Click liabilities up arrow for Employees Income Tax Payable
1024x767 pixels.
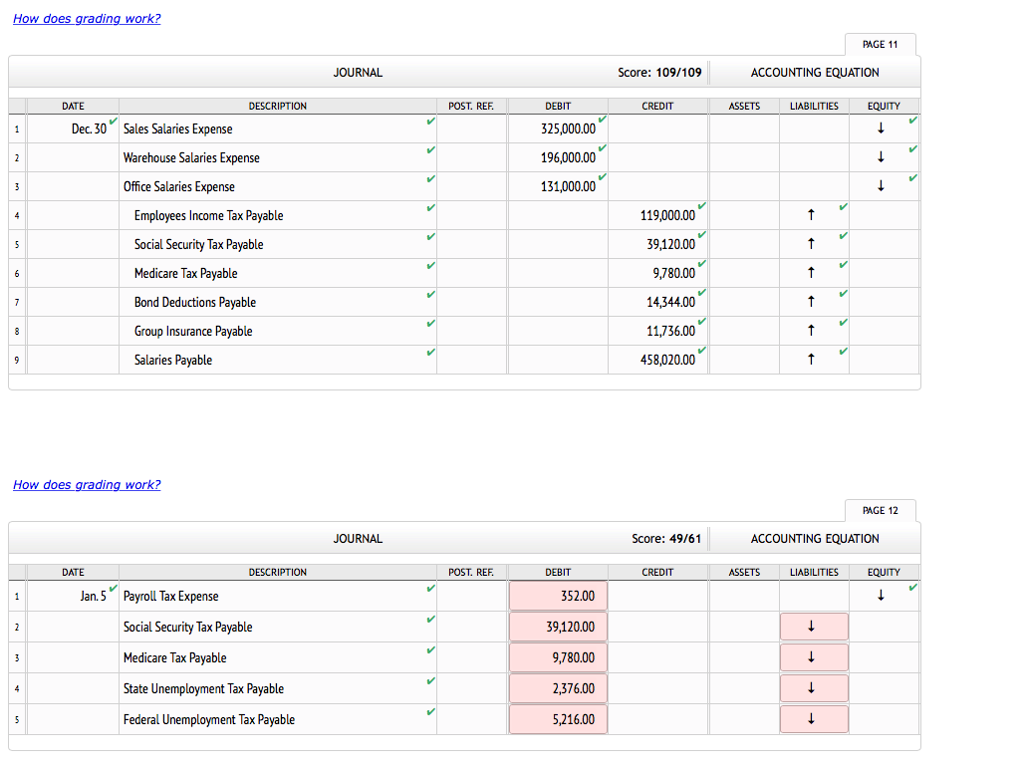coord(811,214)
